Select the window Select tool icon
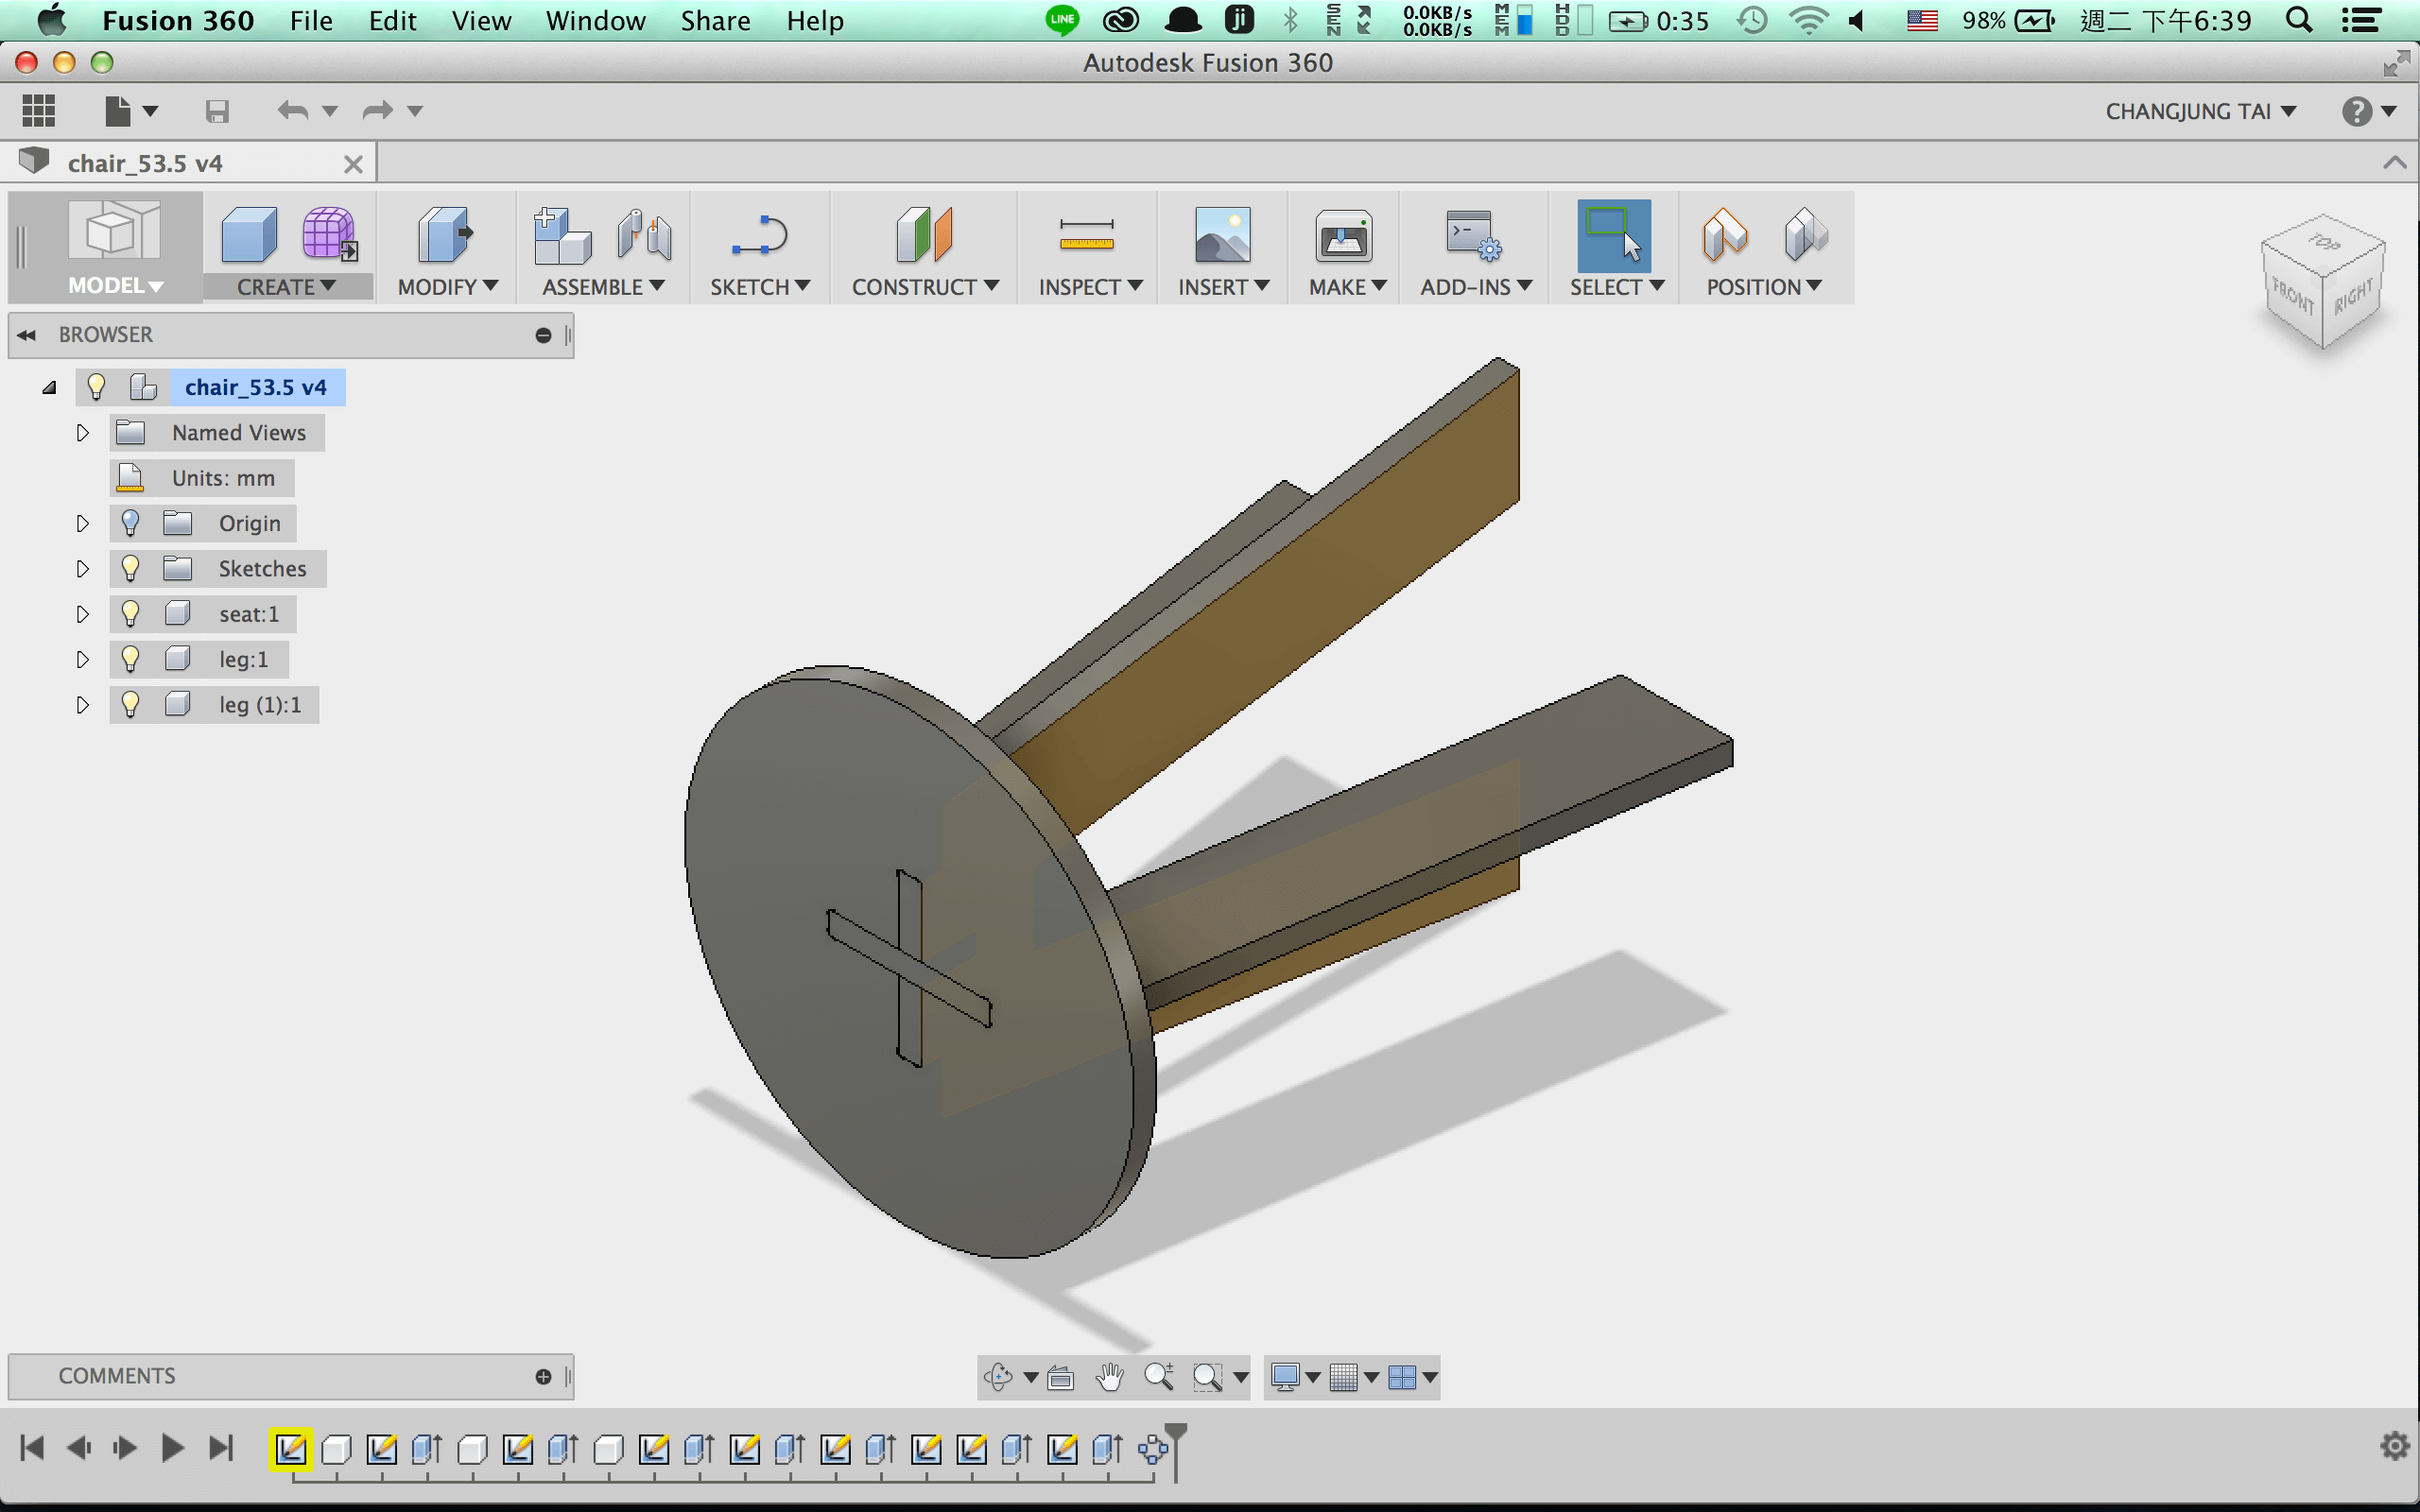Screen dimensions: 2420x1512 [x=1614, y=236]
